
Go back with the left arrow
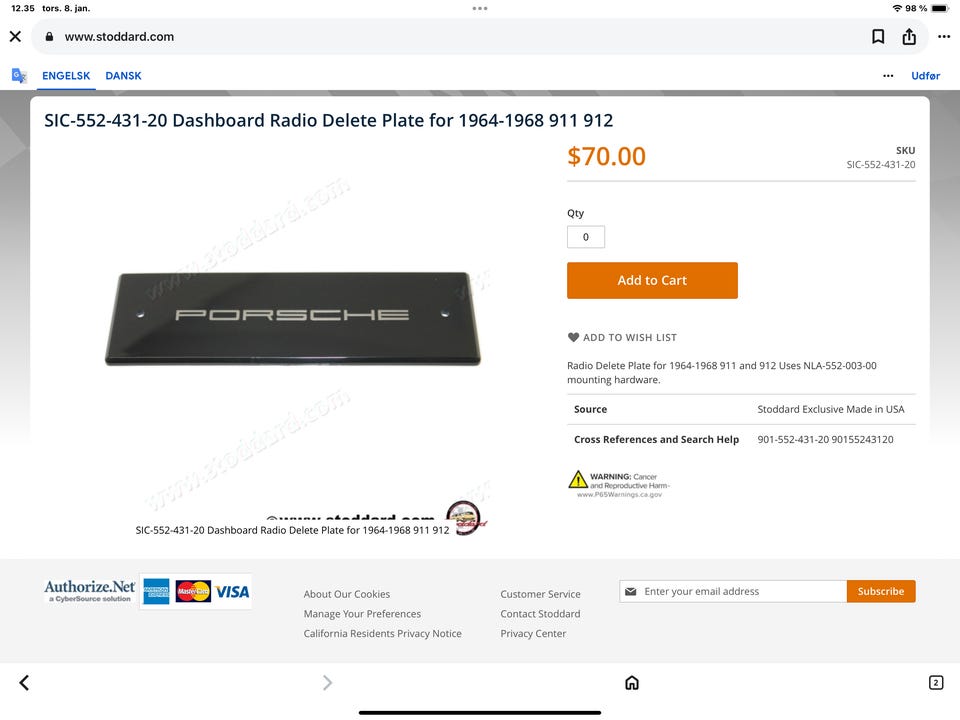24,683
